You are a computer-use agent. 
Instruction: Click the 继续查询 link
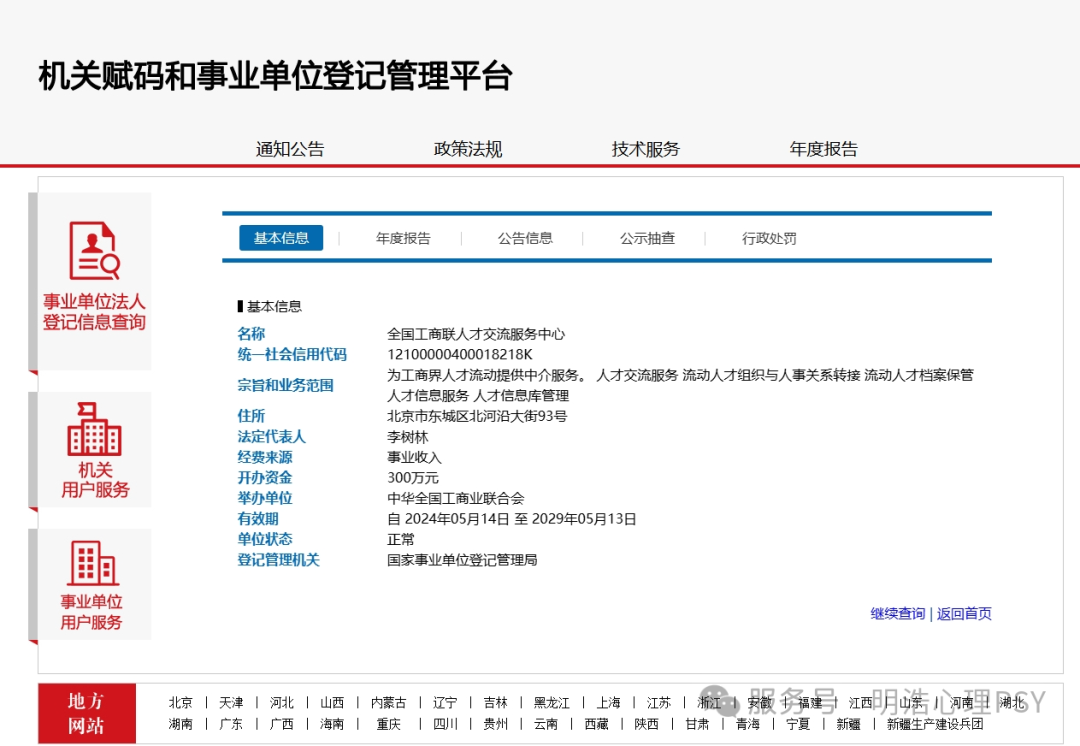point(897,614)
